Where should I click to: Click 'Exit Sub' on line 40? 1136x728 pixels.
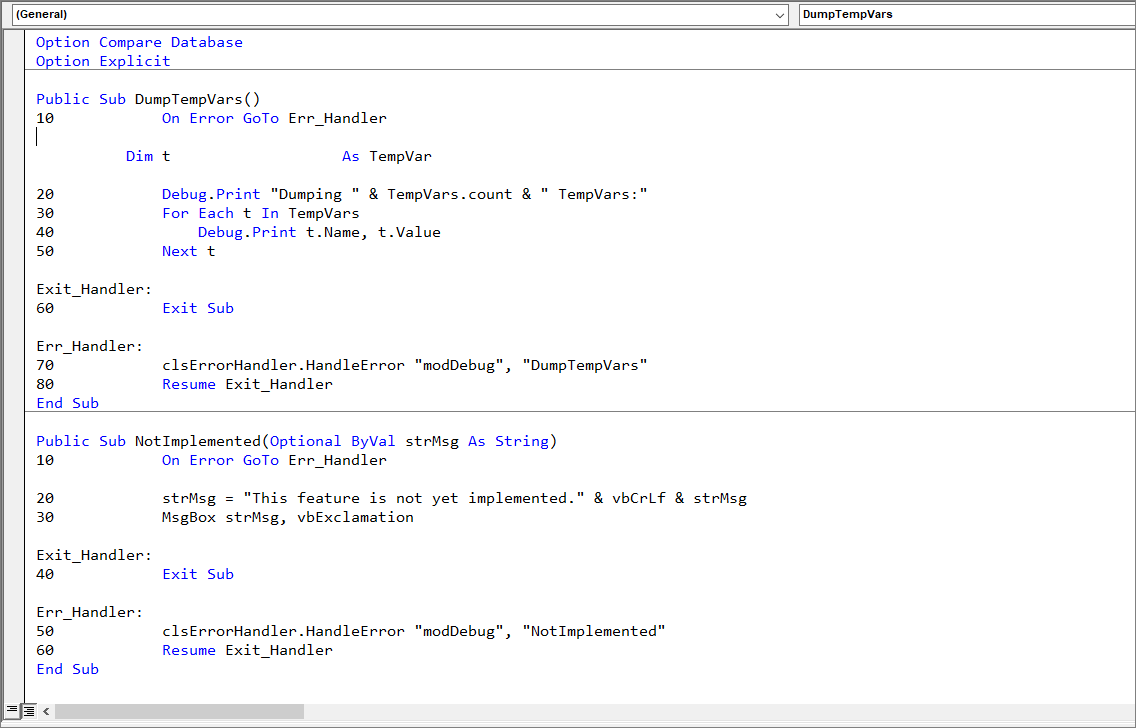[198, 574]
